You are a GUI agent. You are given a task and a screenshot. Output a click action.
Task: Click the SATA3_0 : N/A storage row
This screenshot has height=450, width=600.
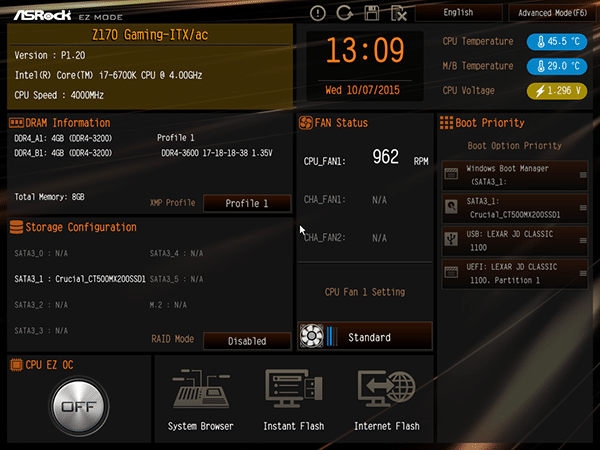click(x=41, y=253)
